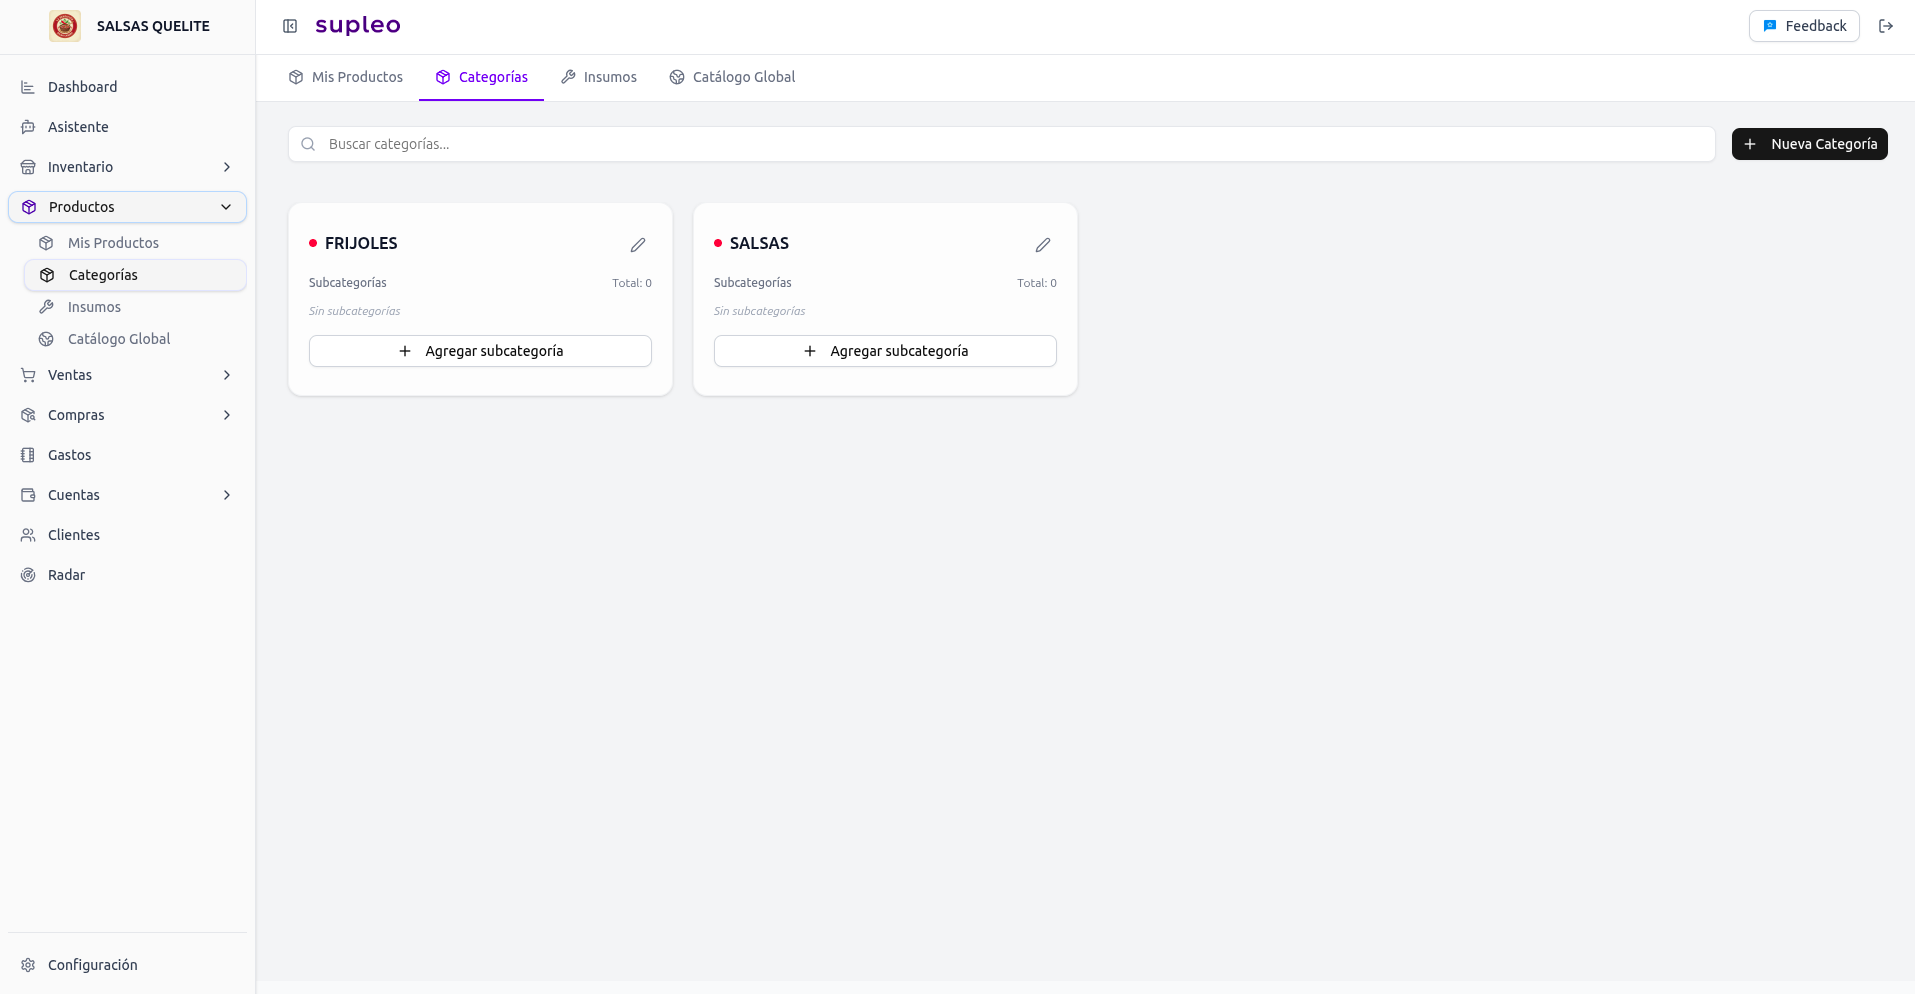1915x994 pixels.
Task: Edit the SALSAS category using the pencil icon
Action: pyautogui.click(x=1042, y=244)
